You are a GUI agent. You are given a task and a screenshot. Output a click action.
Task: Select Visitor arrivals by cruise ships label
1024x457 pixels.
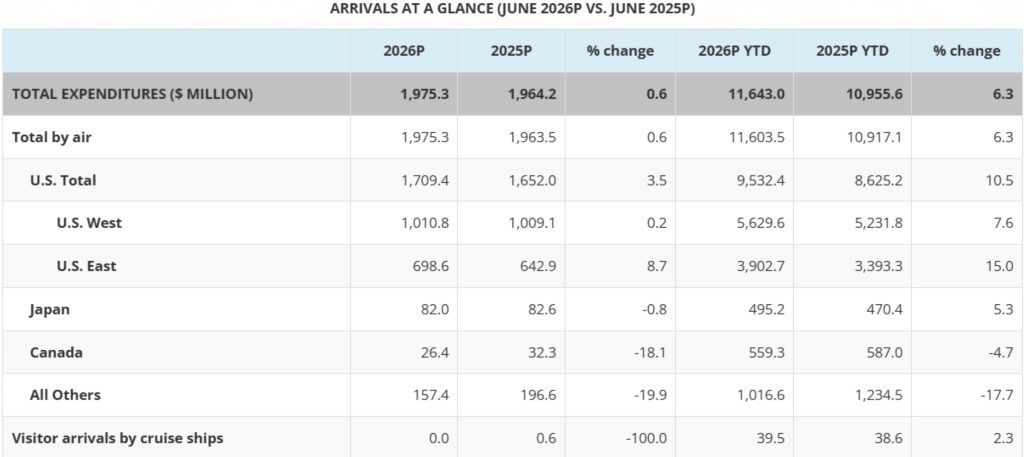(x=118, y=438)
